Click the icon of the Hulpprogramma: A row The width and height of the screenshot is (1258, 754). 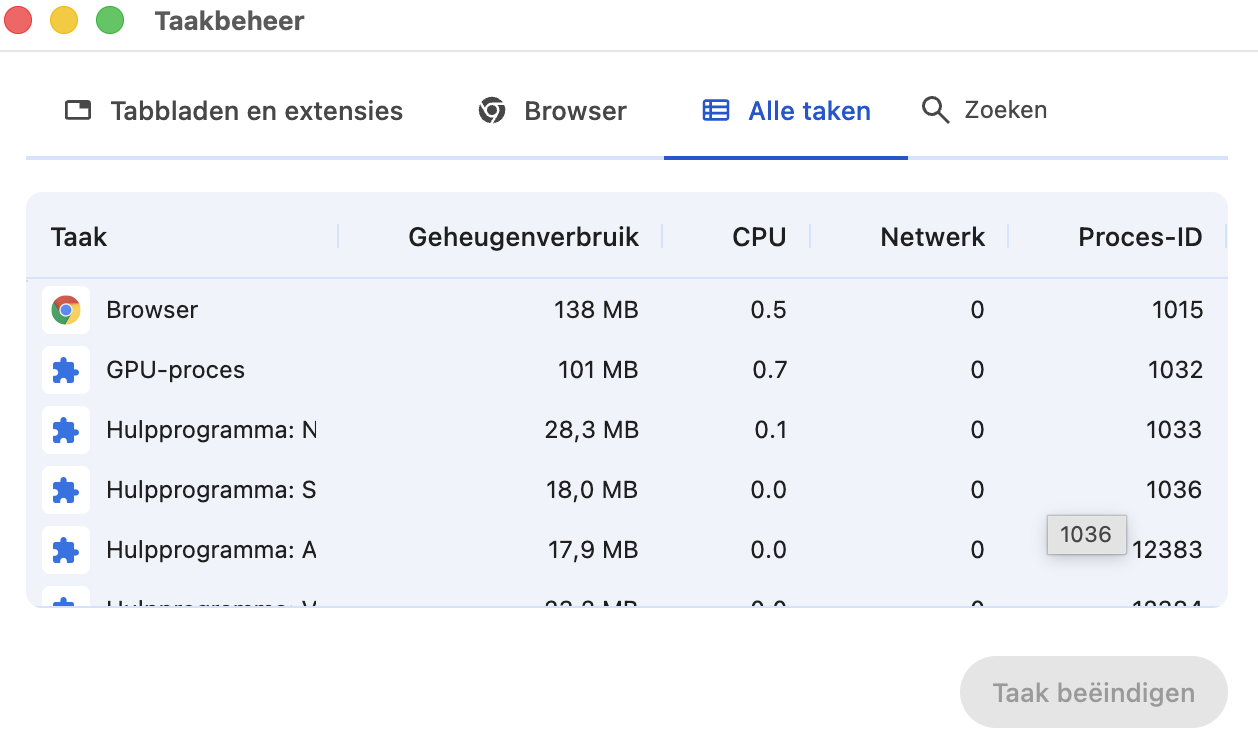(65, 549)
